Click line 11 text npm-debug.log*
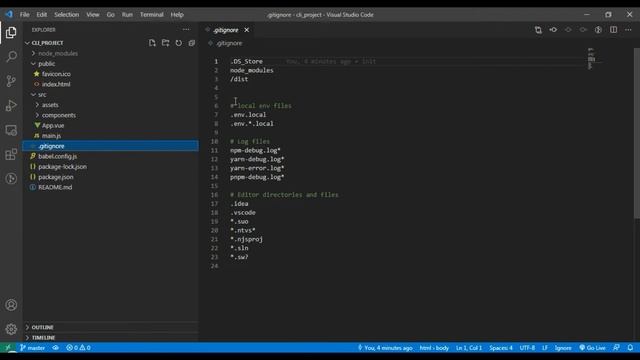Viewport: 640px width, 360px height. click(x=255, y=150)
